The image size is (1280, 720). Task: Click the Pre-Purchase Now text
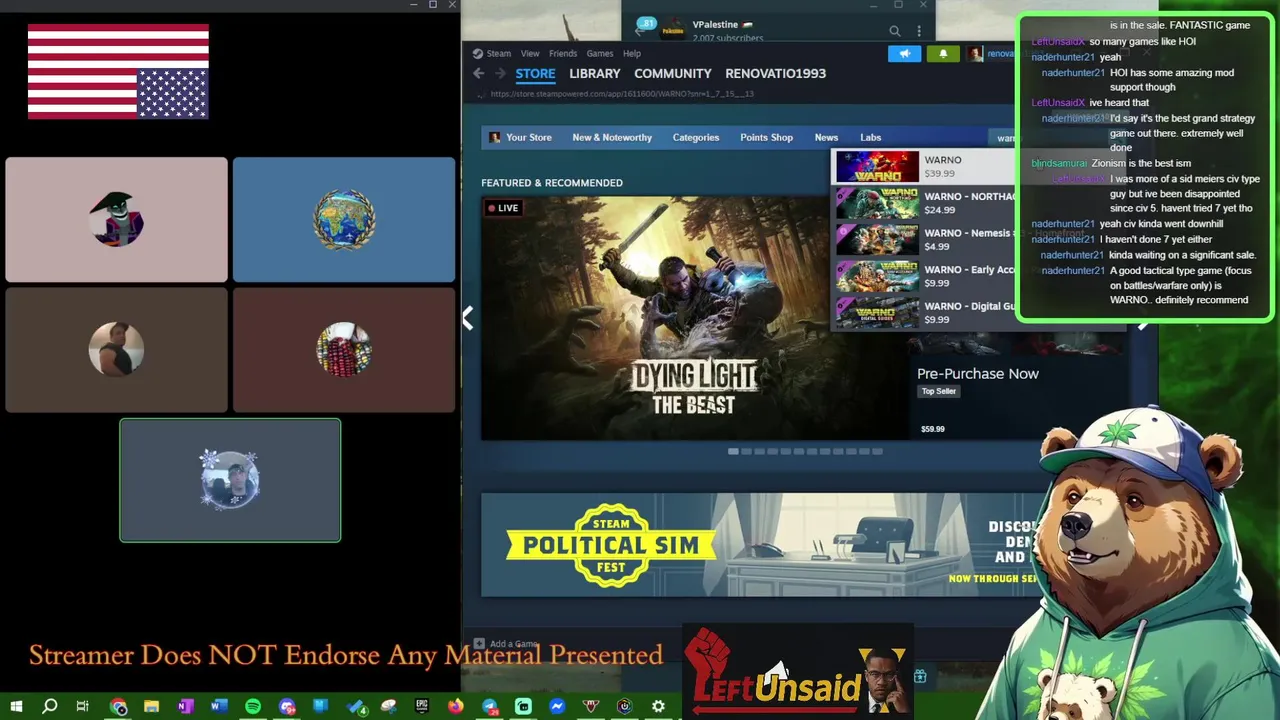(x=978, y=373)
